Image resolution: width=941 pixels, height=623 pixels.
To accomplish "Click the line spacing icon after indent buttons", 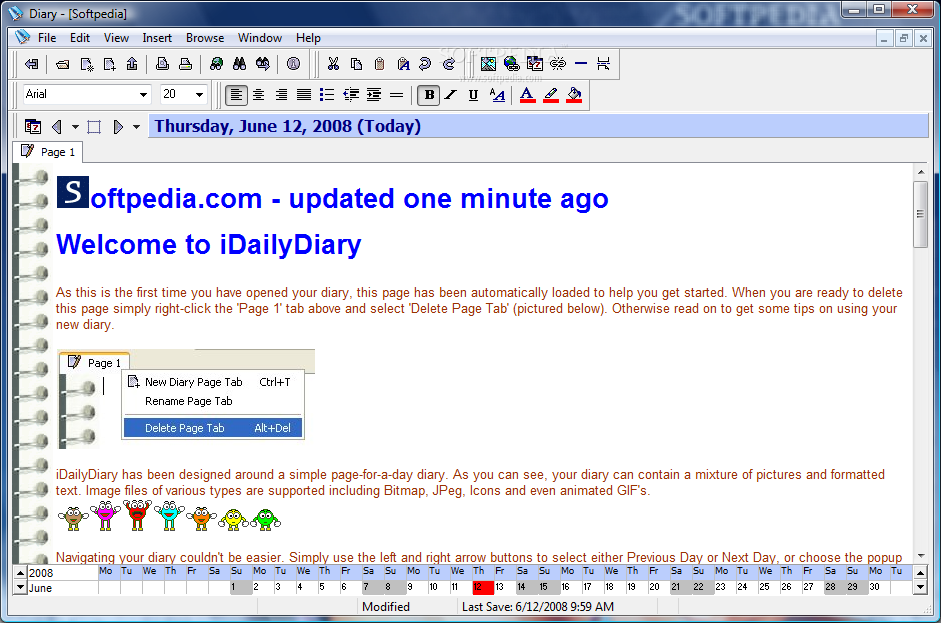I will pyautogui.click(x=397, y=95).
